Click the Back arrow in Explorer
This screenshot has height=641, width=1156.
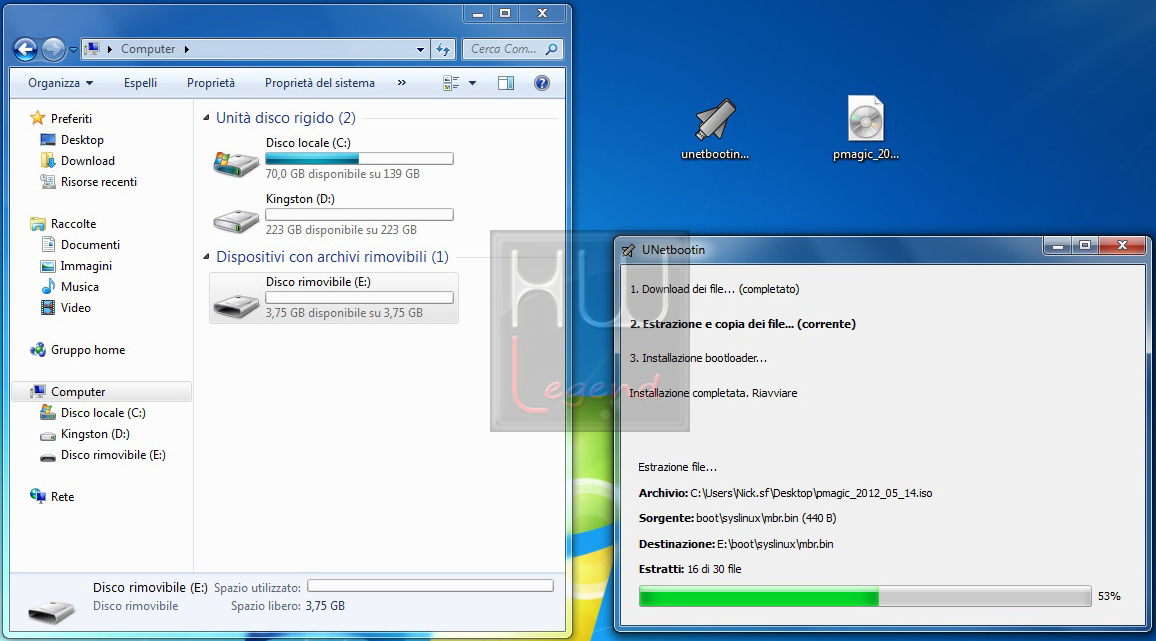pyautogui.click(x=25, y=49)
